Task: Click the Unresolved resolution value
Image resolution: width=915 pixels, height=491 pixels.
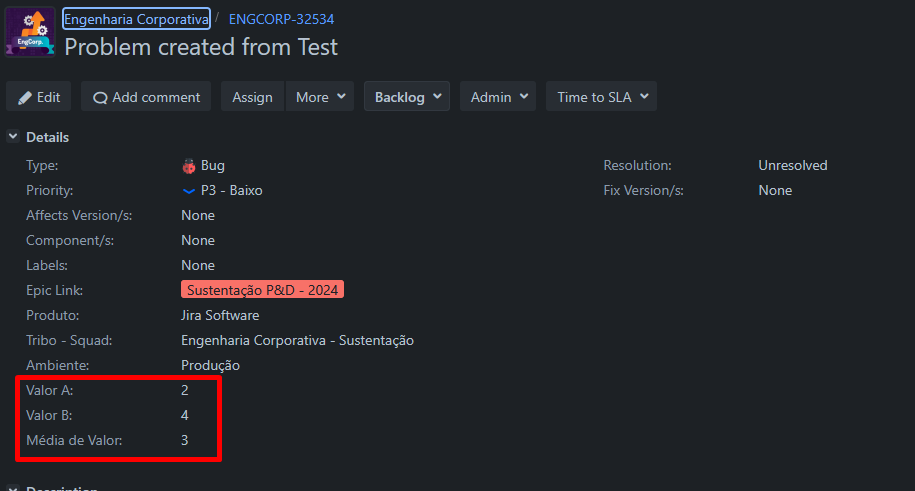Action: coord(792,165)
